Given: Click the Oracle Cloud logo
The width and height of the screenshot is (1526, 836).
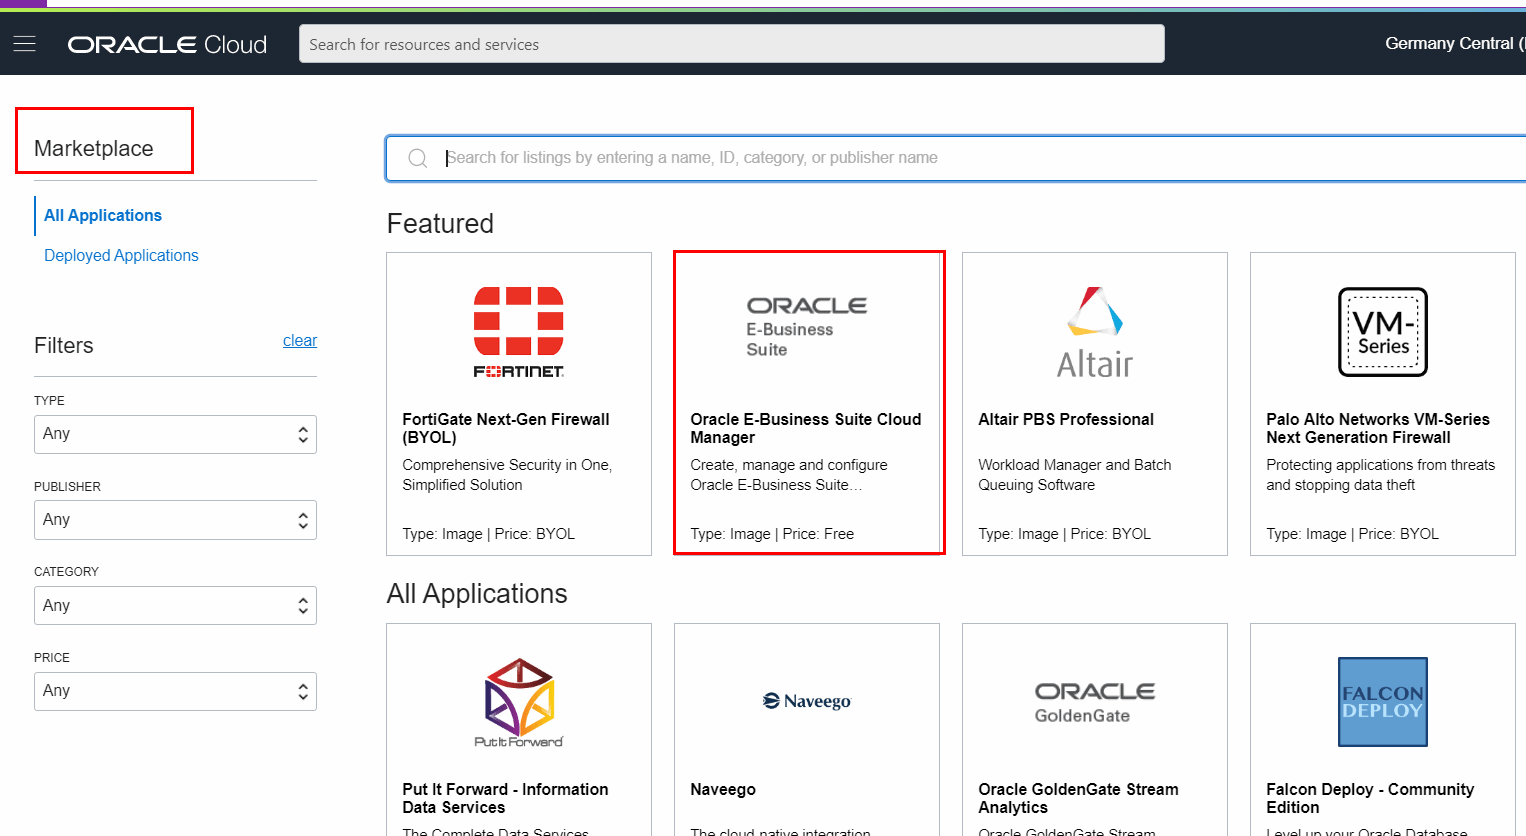Looking at the screenshot, I should (166, 43).
